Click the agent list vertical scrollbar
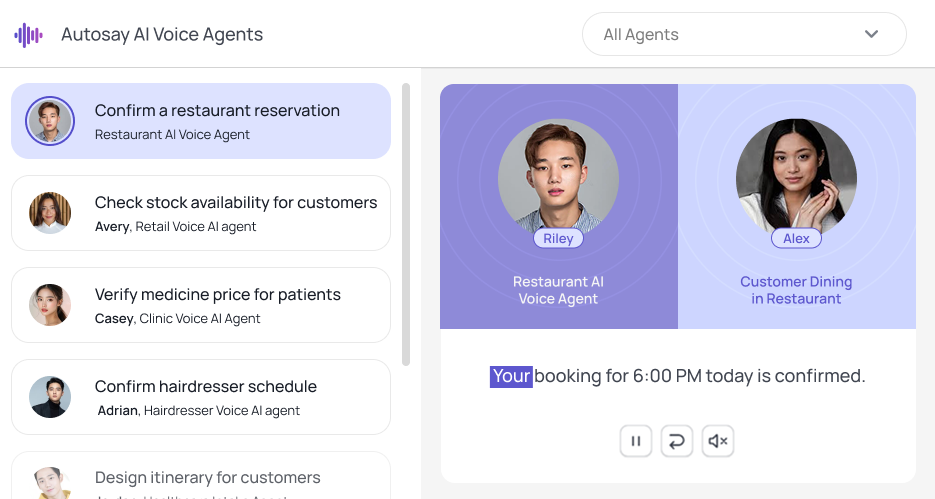Viewport: 935px width, 499px height. click(406, 224)
